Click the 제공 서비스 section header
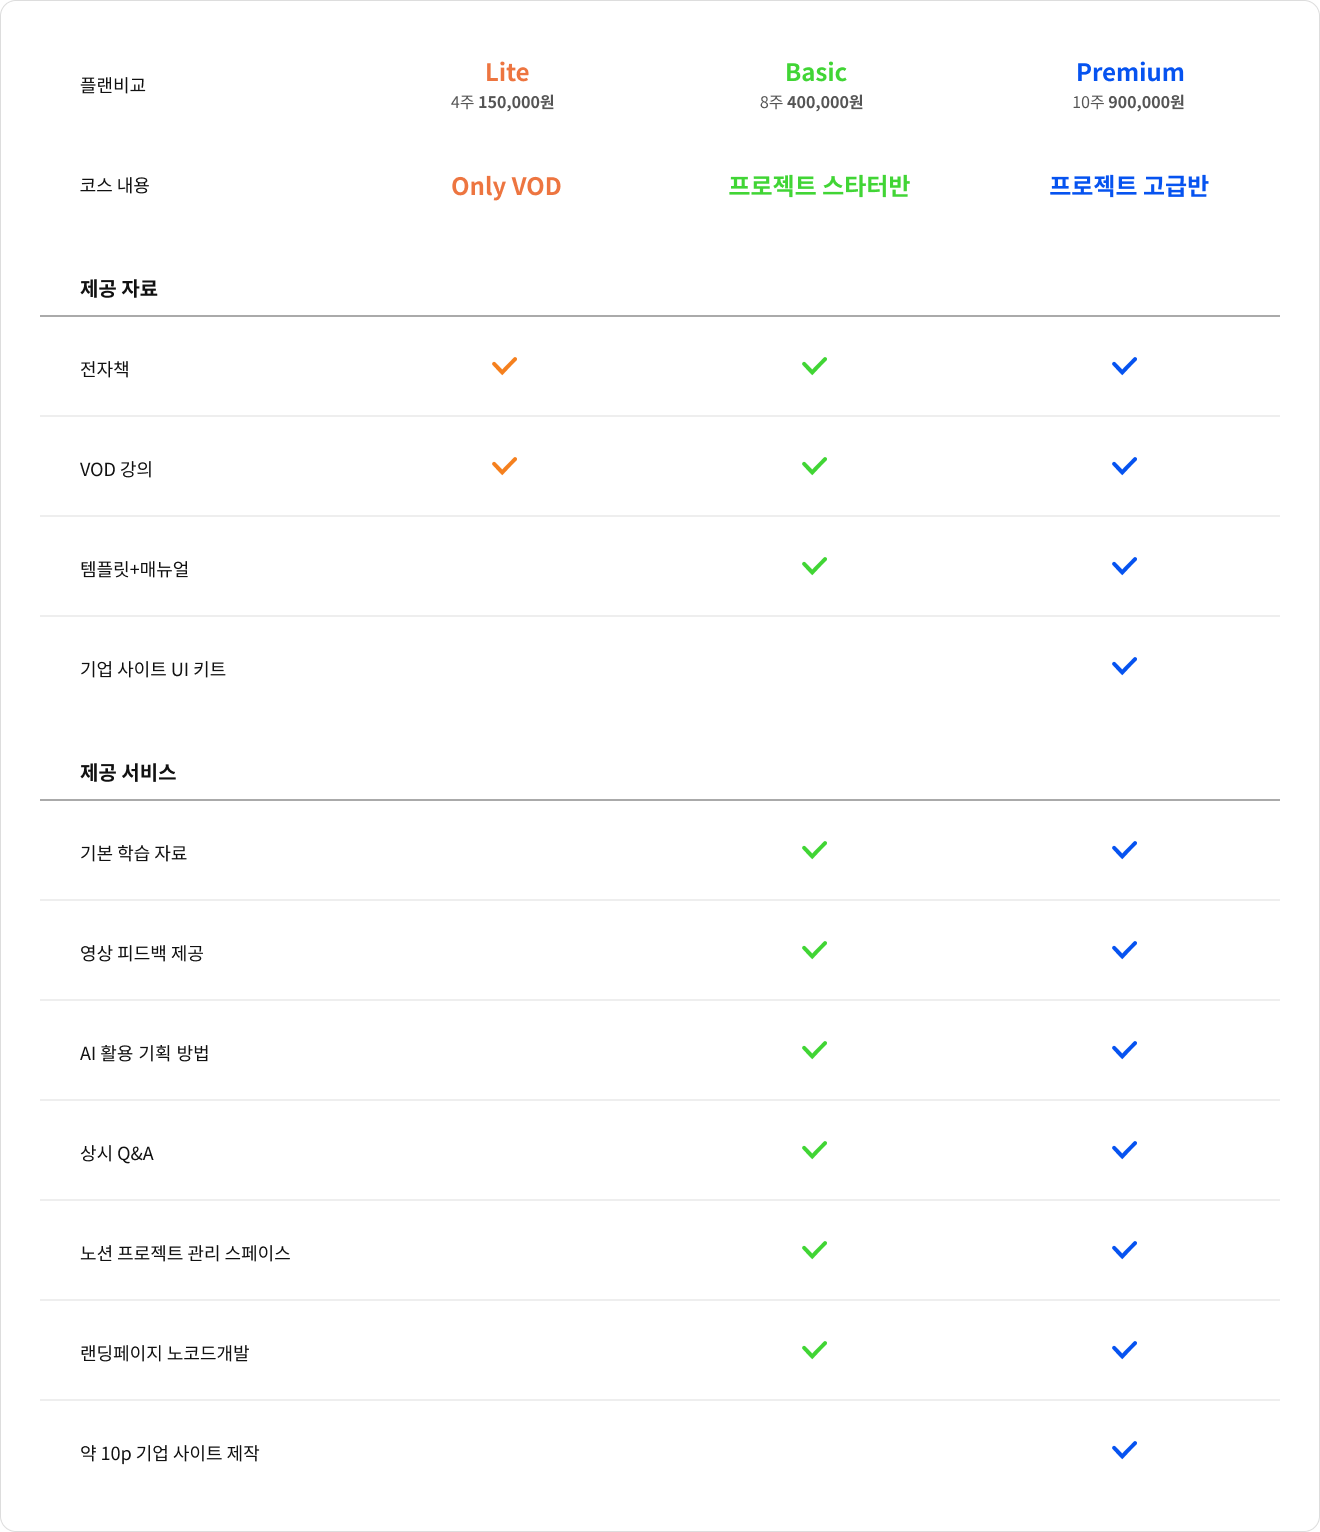1320x1532 pixels. pyautogui.click(x=128, y=772)
